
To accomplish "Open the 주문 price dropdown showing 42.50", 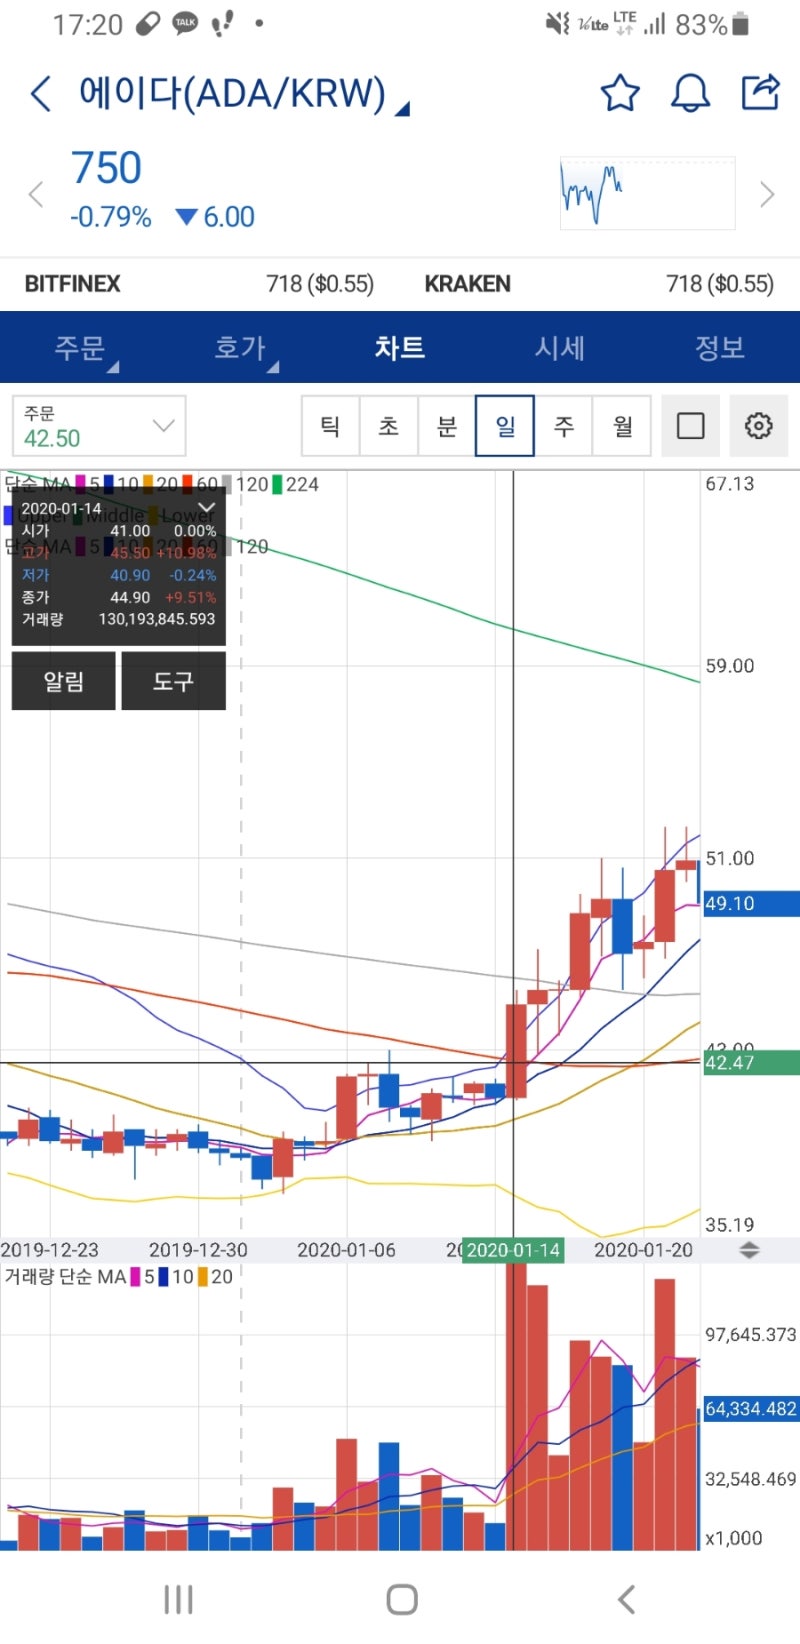I will (99, 426).
